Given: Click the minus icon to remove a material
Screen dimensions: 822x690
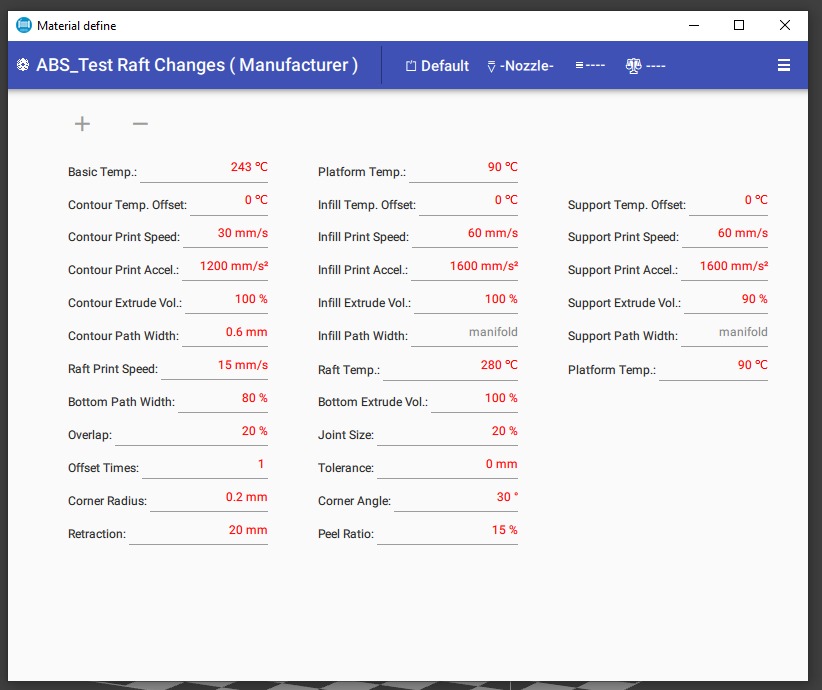Looking at the screenshot, I should [x=140, y=124].
